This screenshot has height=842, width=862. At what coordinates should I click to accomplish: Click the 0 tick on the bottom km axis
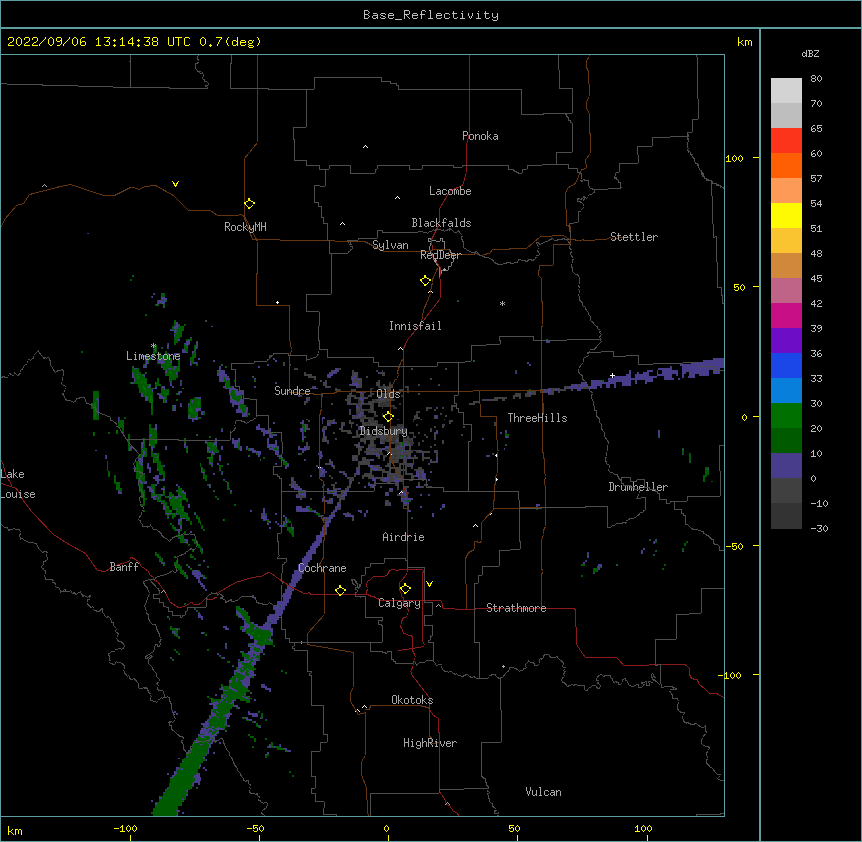tap(386, 828)
